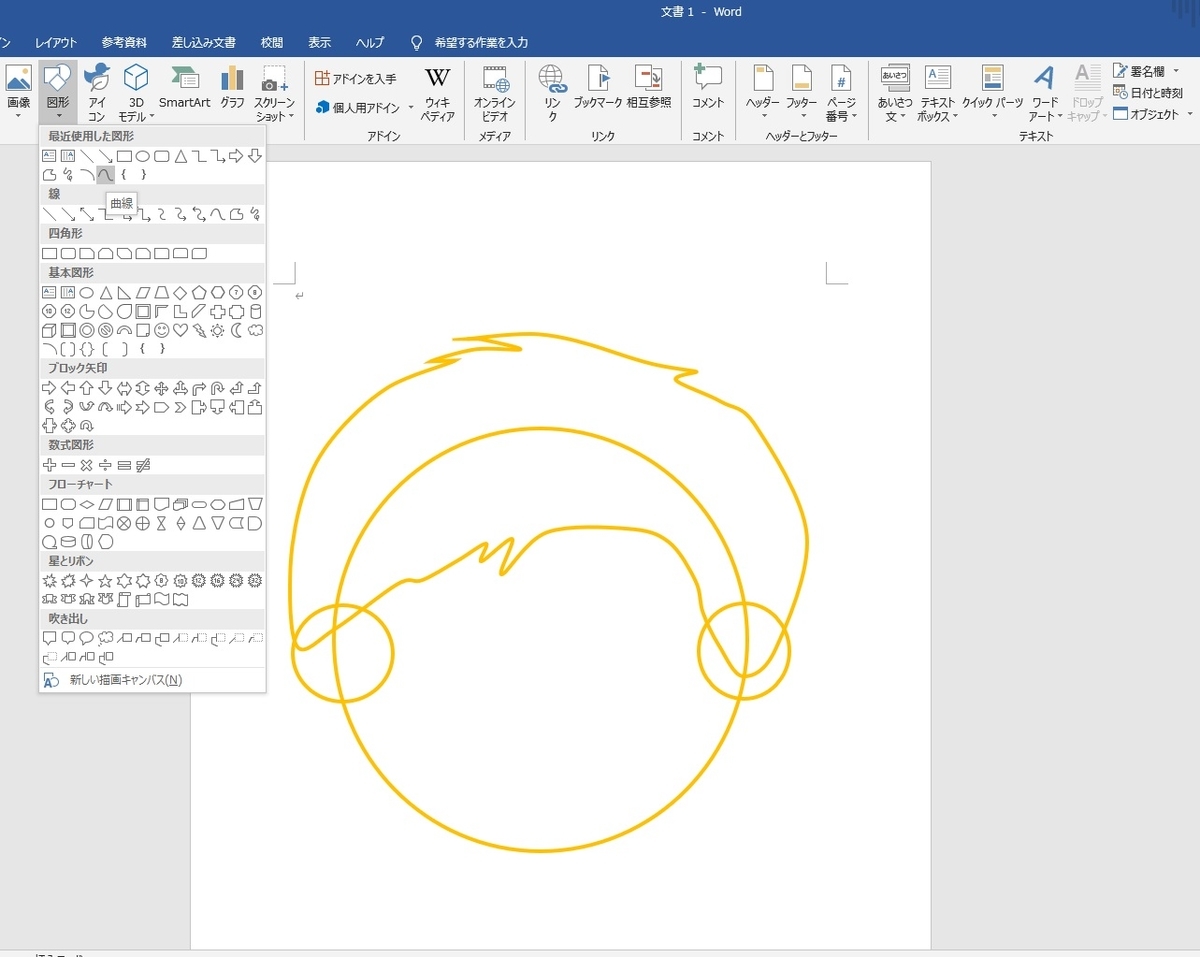Select the vertical scroll ribbon shape

pos(124,600)
